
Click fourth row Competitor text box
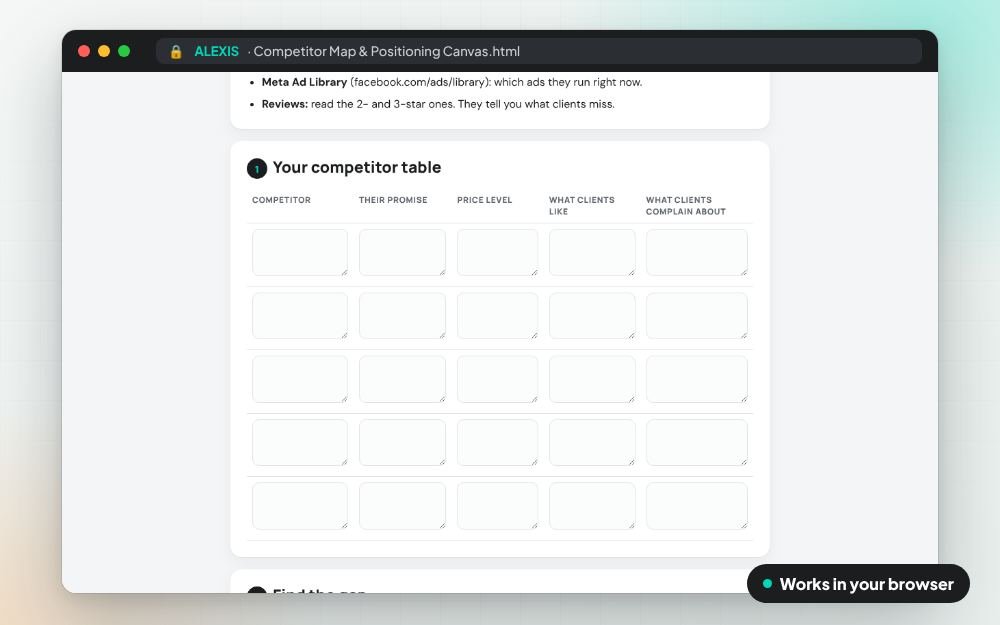click(300, 443)
